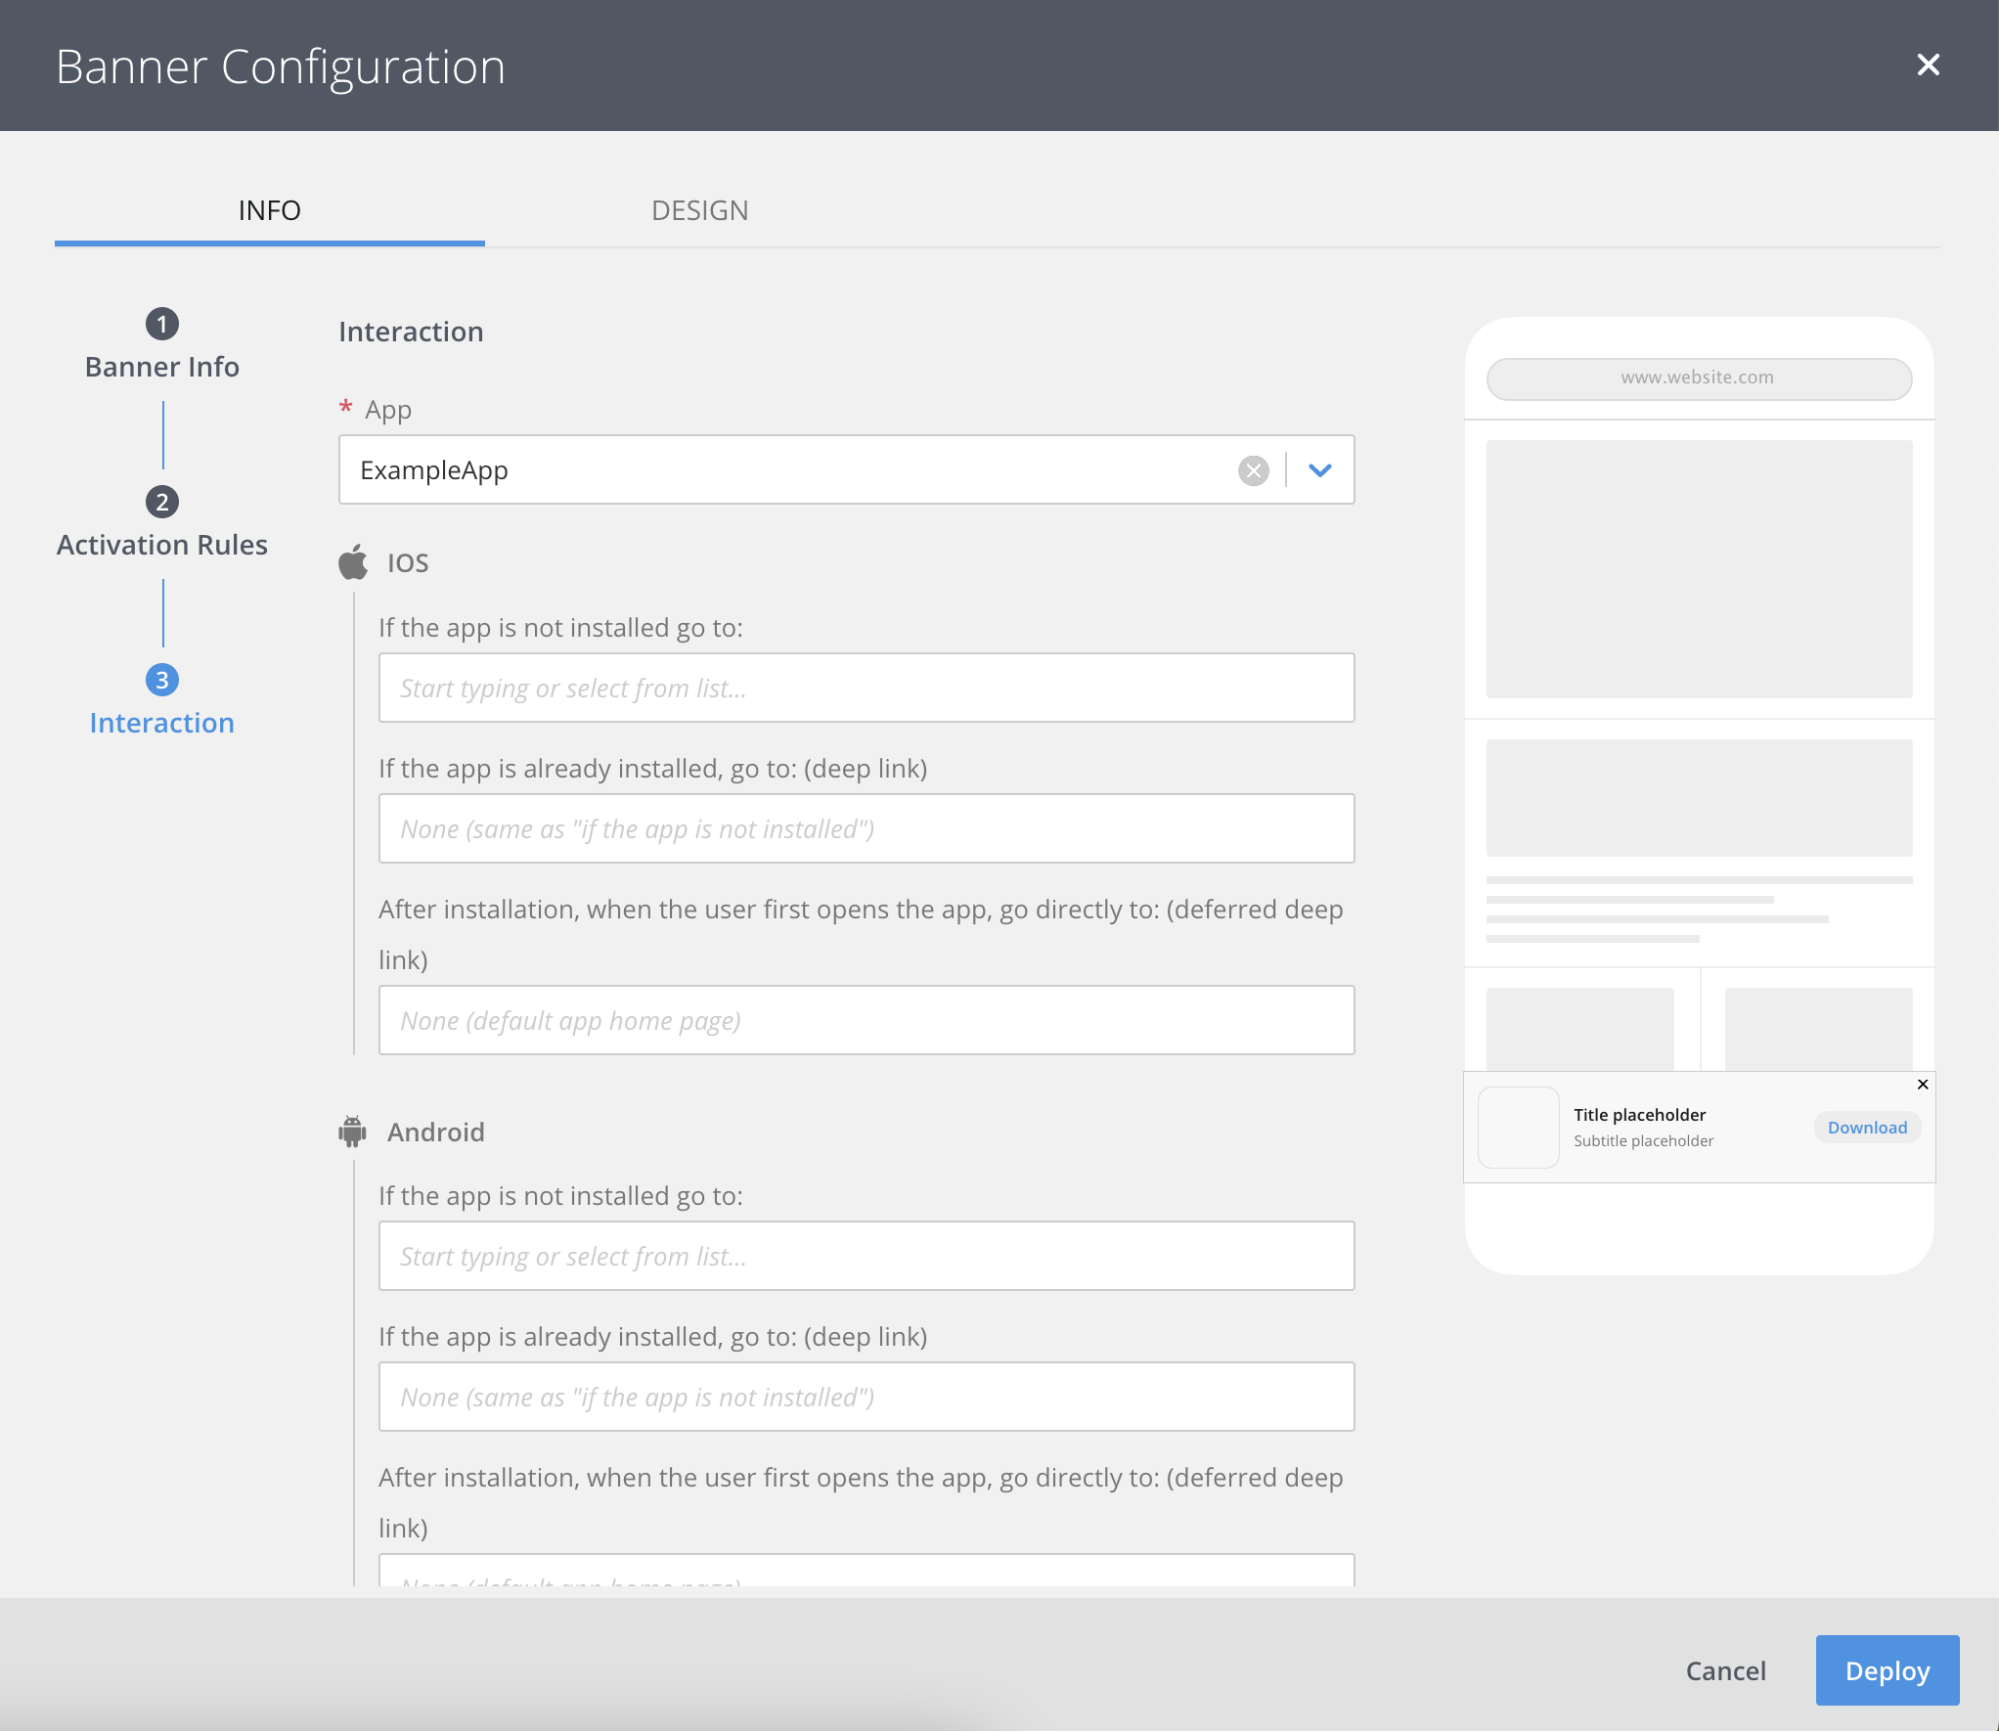Focus Android deep link field

(866, 1397)
